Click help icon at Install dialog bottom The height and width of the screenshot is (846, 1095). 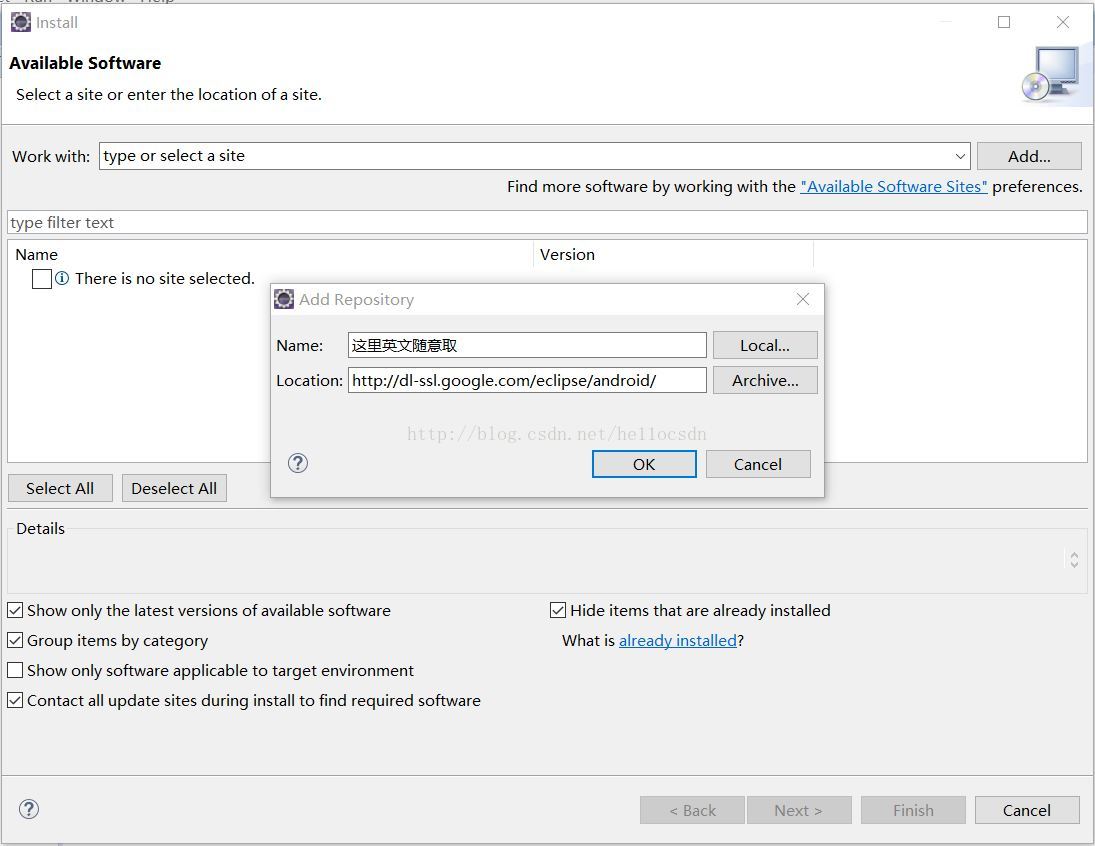[x=29, y=809]
